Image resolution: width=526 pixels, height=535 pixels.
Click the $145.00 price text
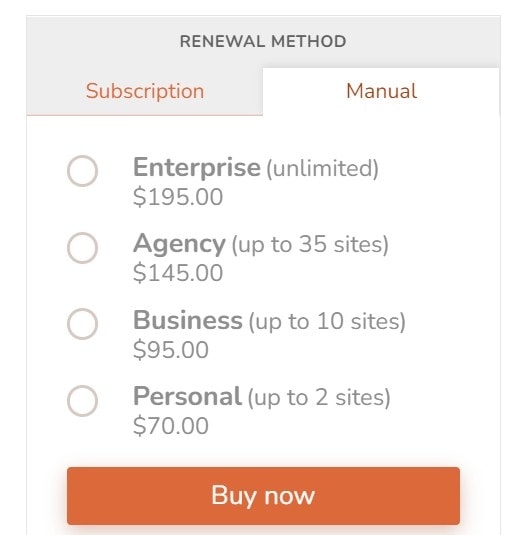[178, 273]
